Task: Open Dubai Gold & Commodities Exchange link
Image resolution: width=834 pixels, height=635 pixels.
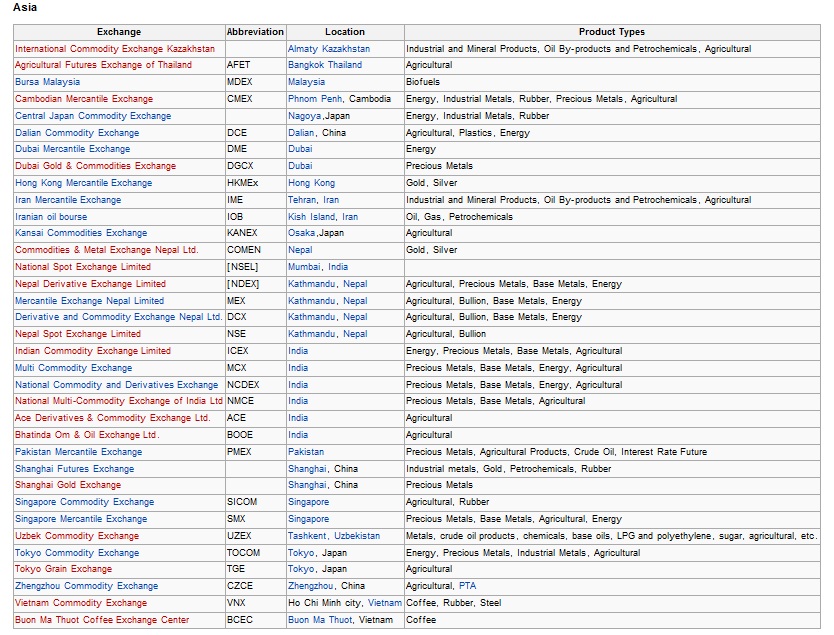Action: tap(95, 166)
